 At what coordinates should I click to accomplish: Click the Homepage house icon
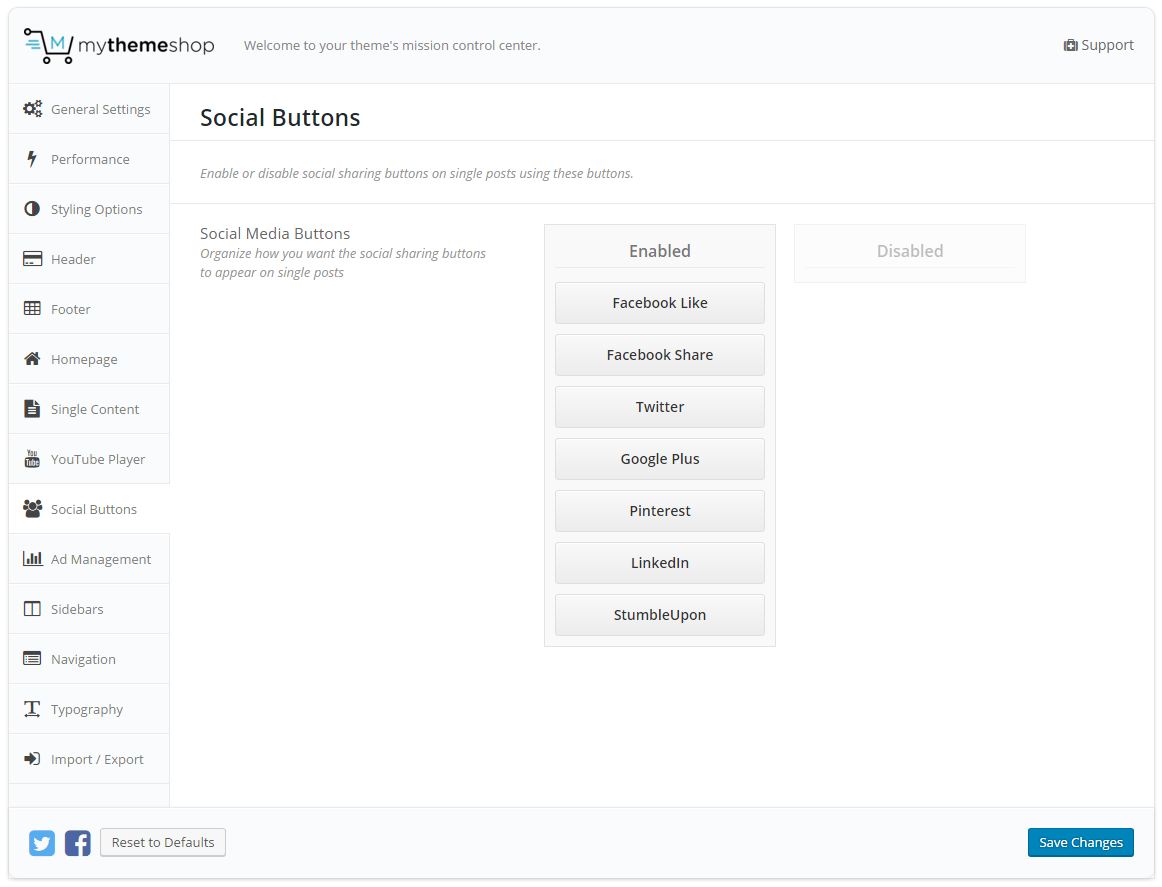tap(32, 359)
